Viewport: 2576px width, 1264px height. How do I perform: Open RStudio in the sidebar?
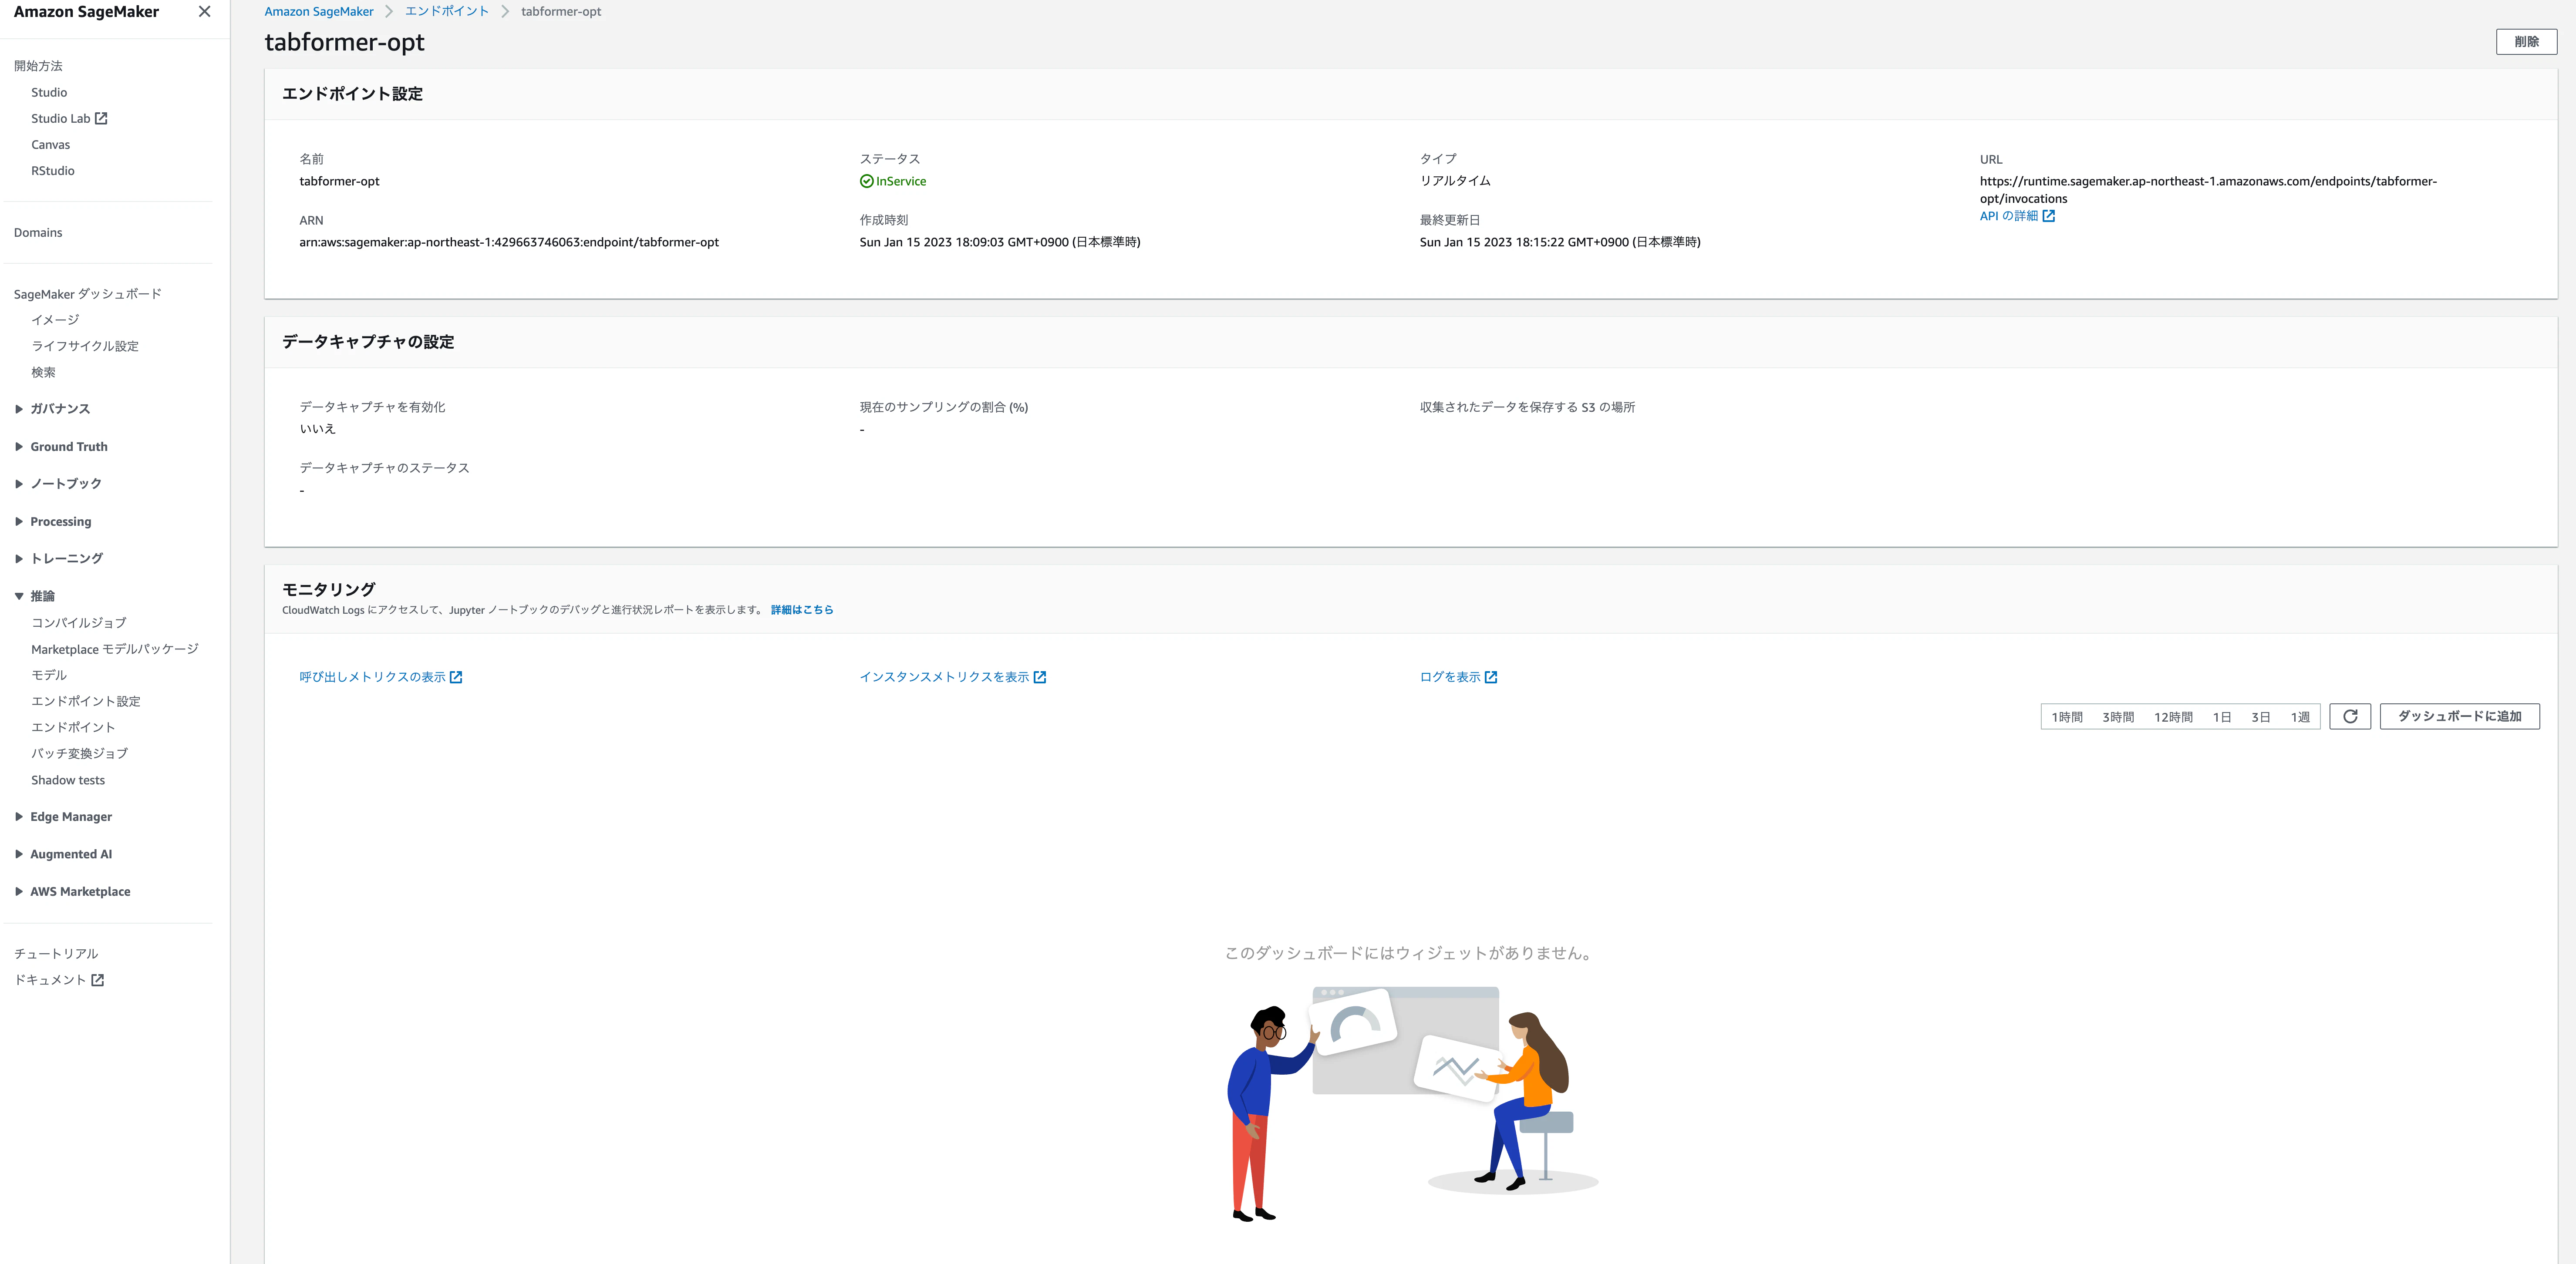[x=53, y=171]
